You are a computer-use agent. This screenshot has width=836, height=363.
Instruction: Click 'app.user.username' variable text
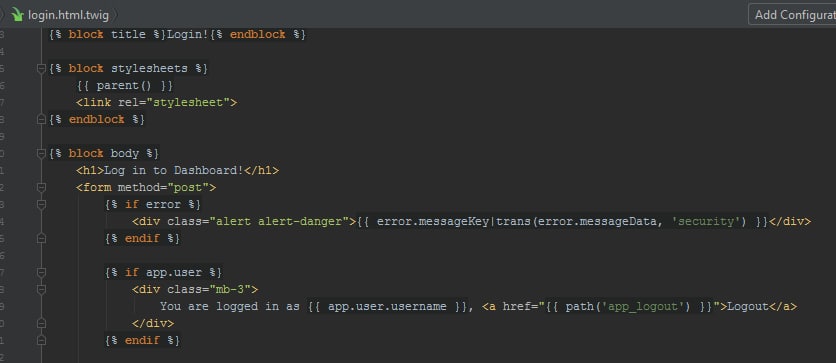(x=388, y=306)
